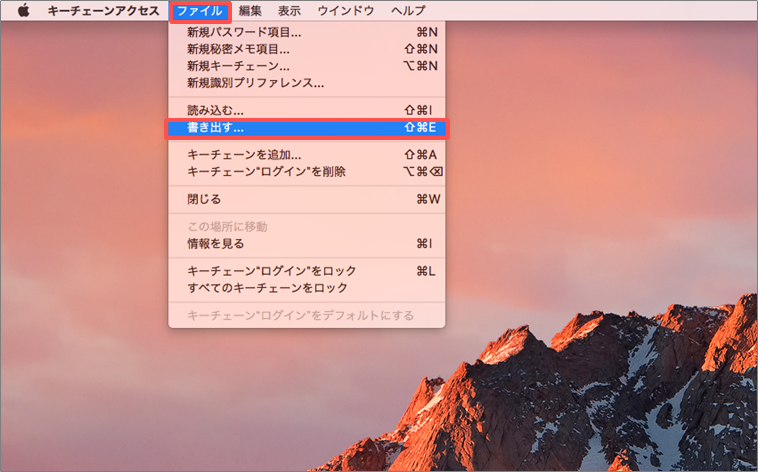Choose 読み込む… from the ファイル menu

(306, 110)
